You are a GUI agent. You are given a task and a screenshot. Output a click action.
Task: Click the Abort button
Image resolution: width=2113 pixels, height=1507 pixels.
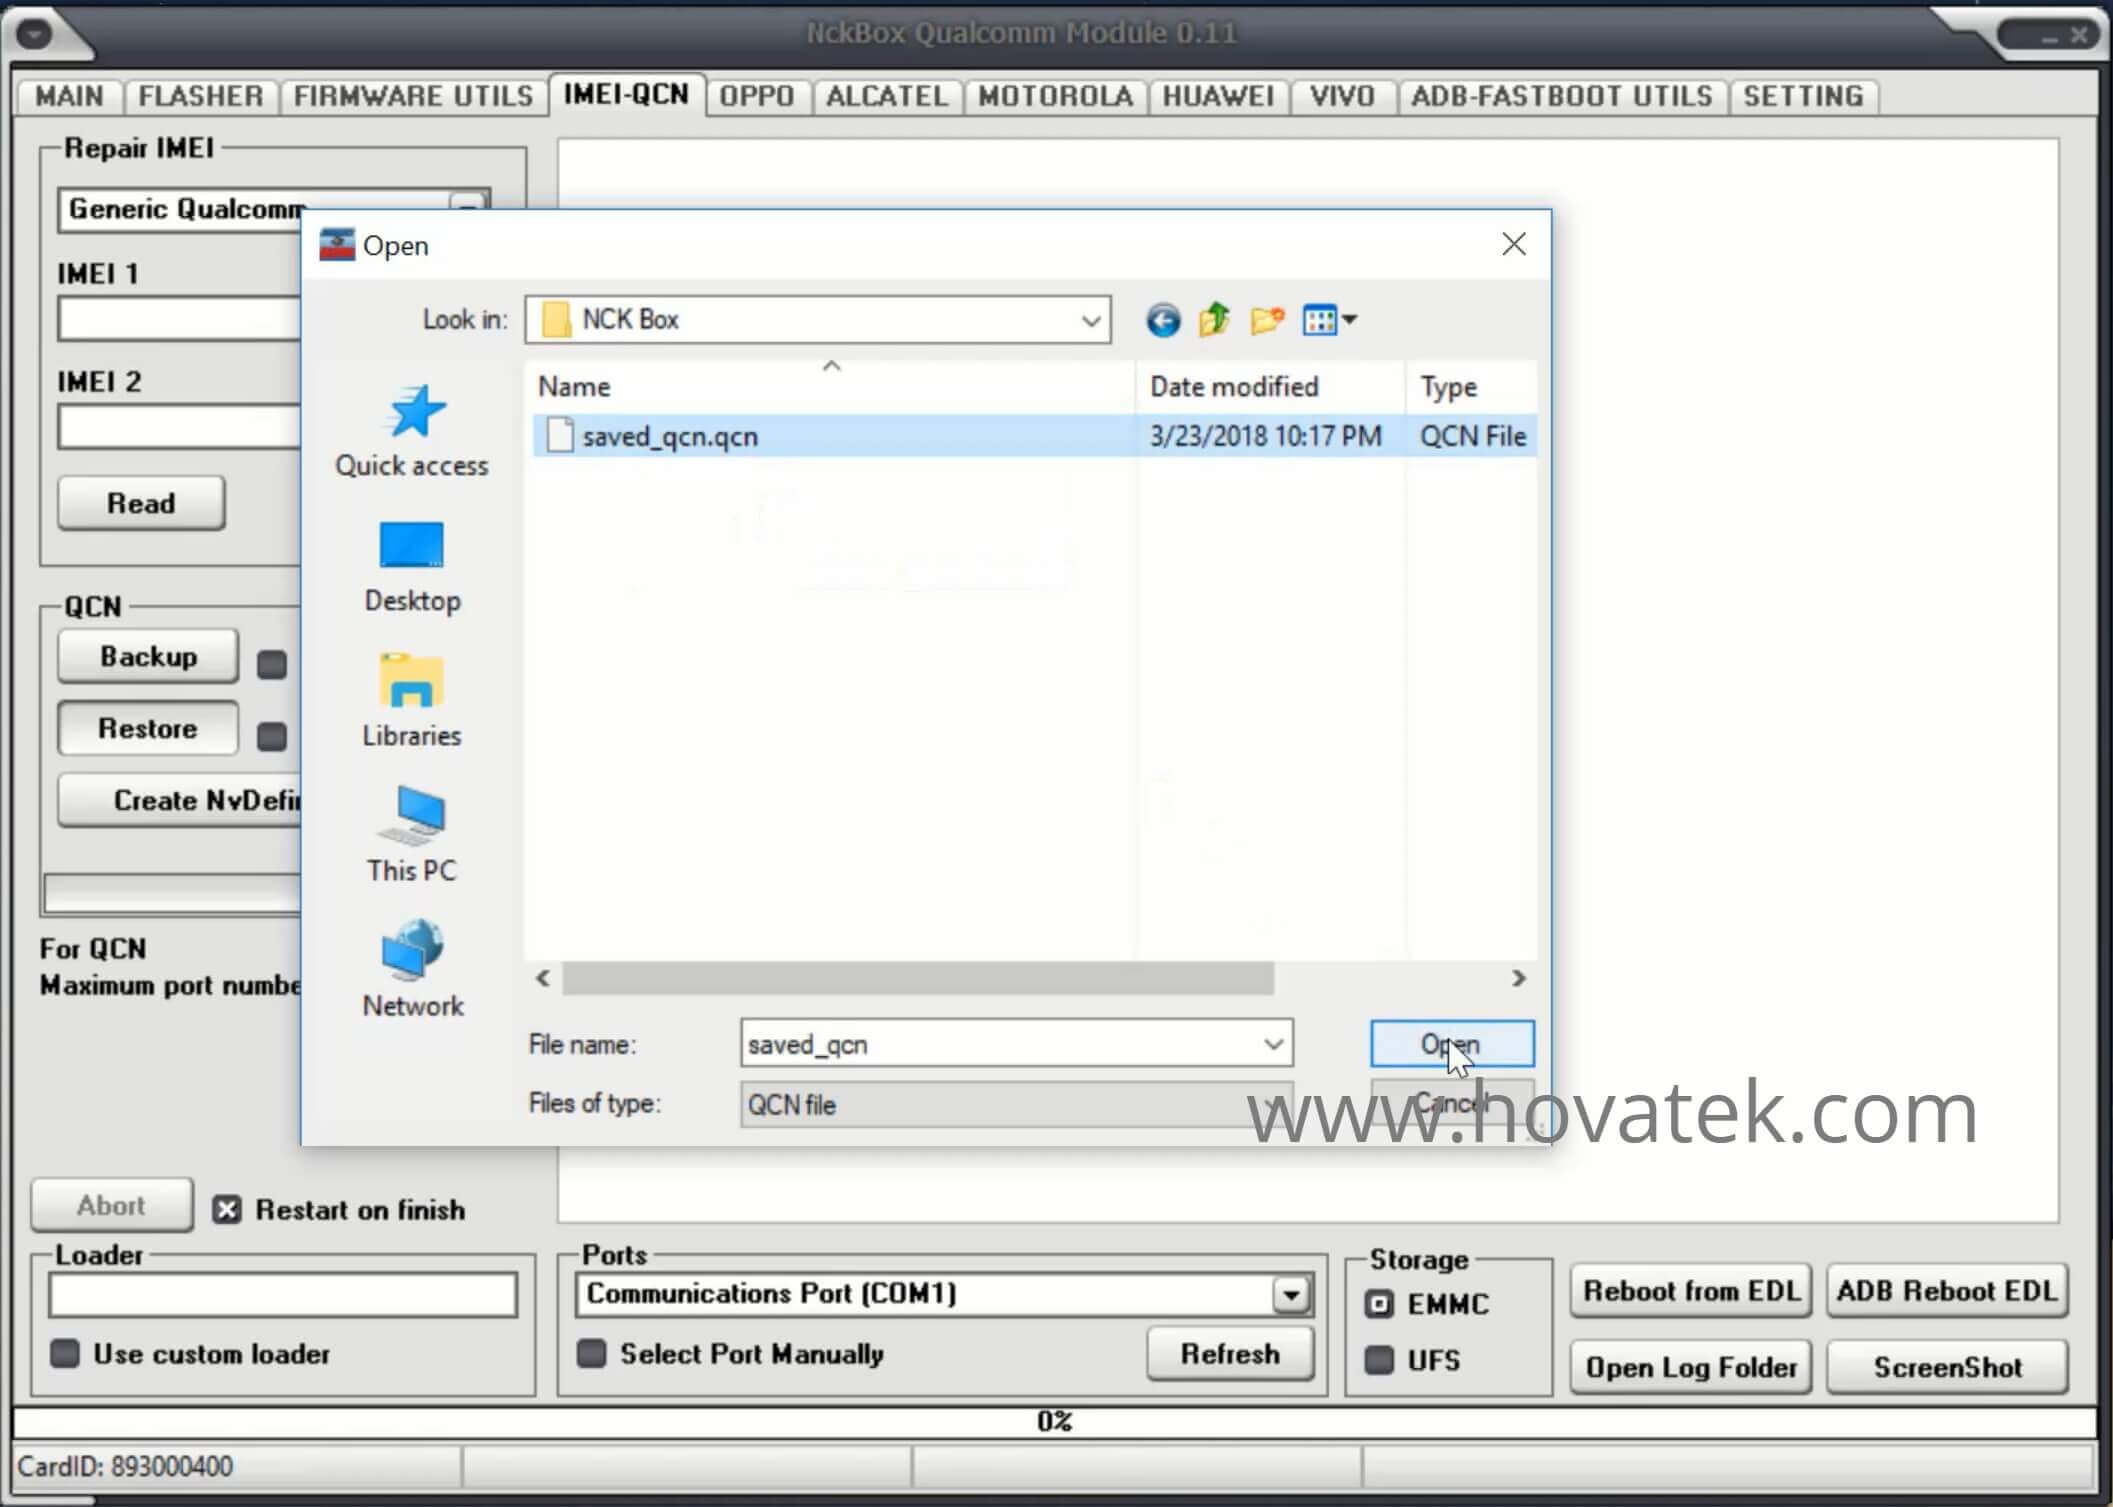click(x=111, y=1206)
